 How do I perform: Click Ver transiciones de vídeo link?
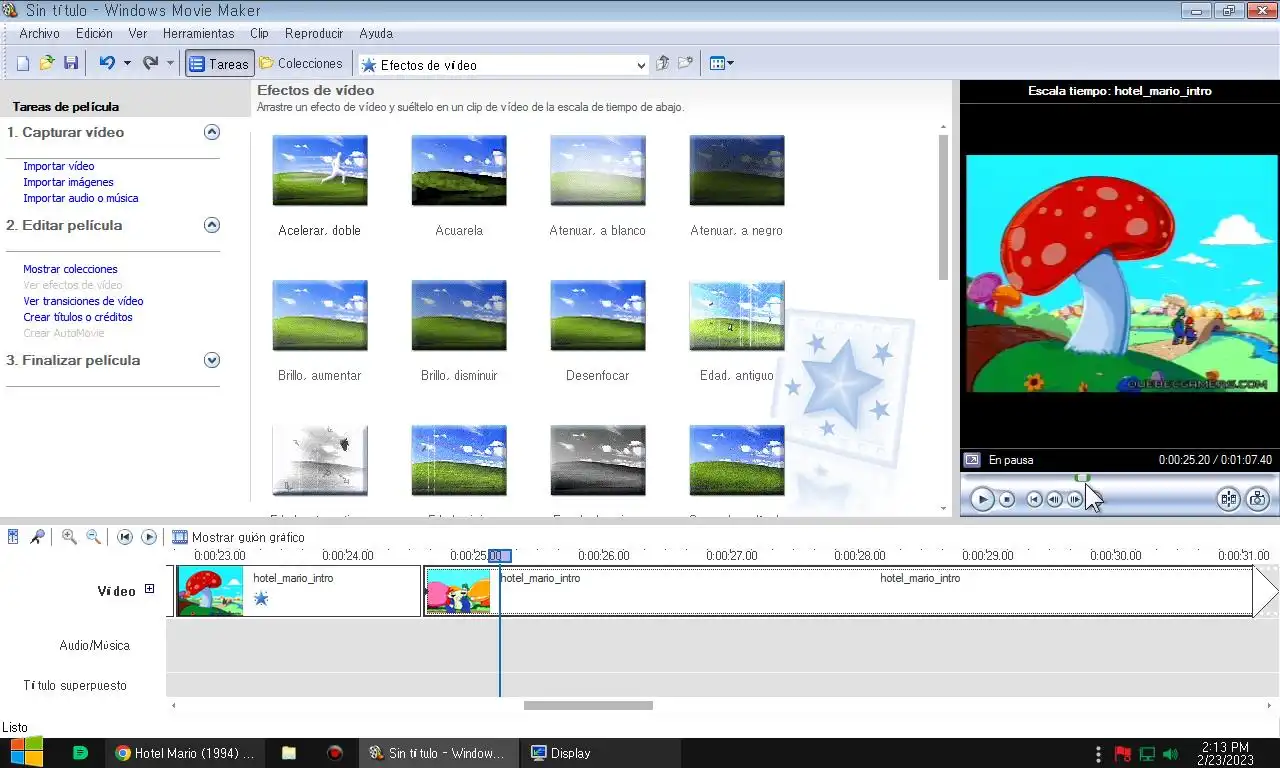[83, 301]
